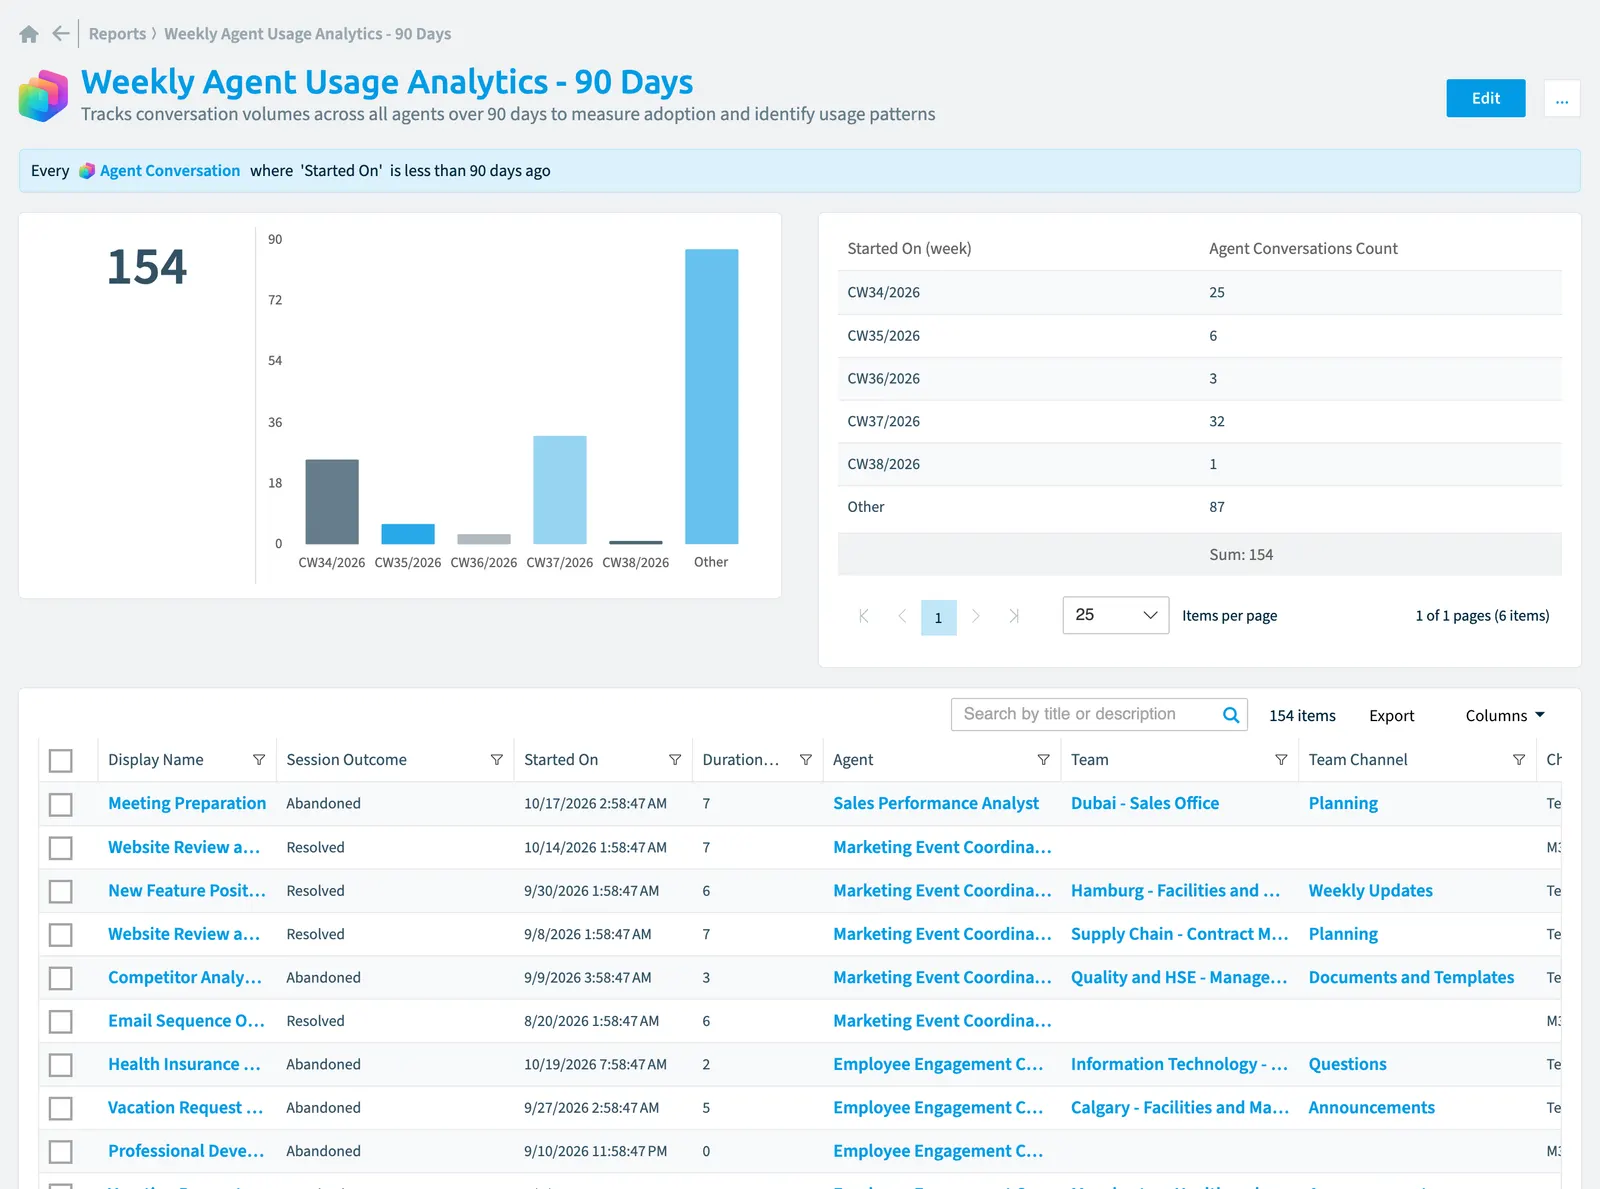The height and width of the screenshot is (1189, 1600).
Task: Click the back arrow icon
Action: [x=61, y=33]
